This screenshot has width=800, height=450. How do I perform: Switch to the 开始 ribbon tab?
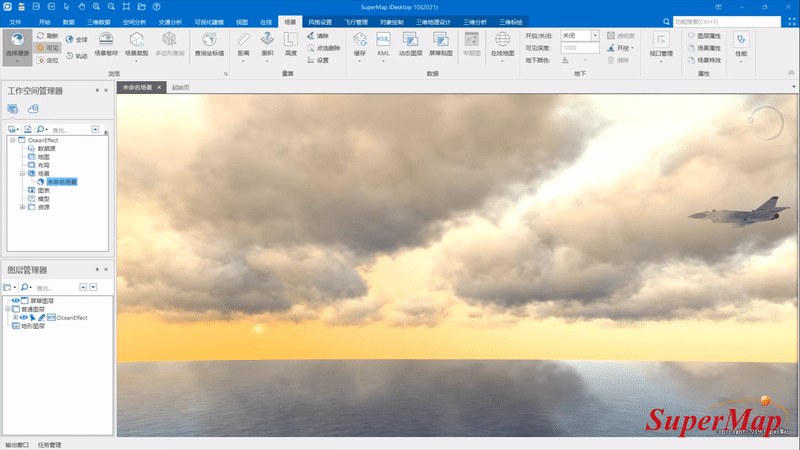44,22
